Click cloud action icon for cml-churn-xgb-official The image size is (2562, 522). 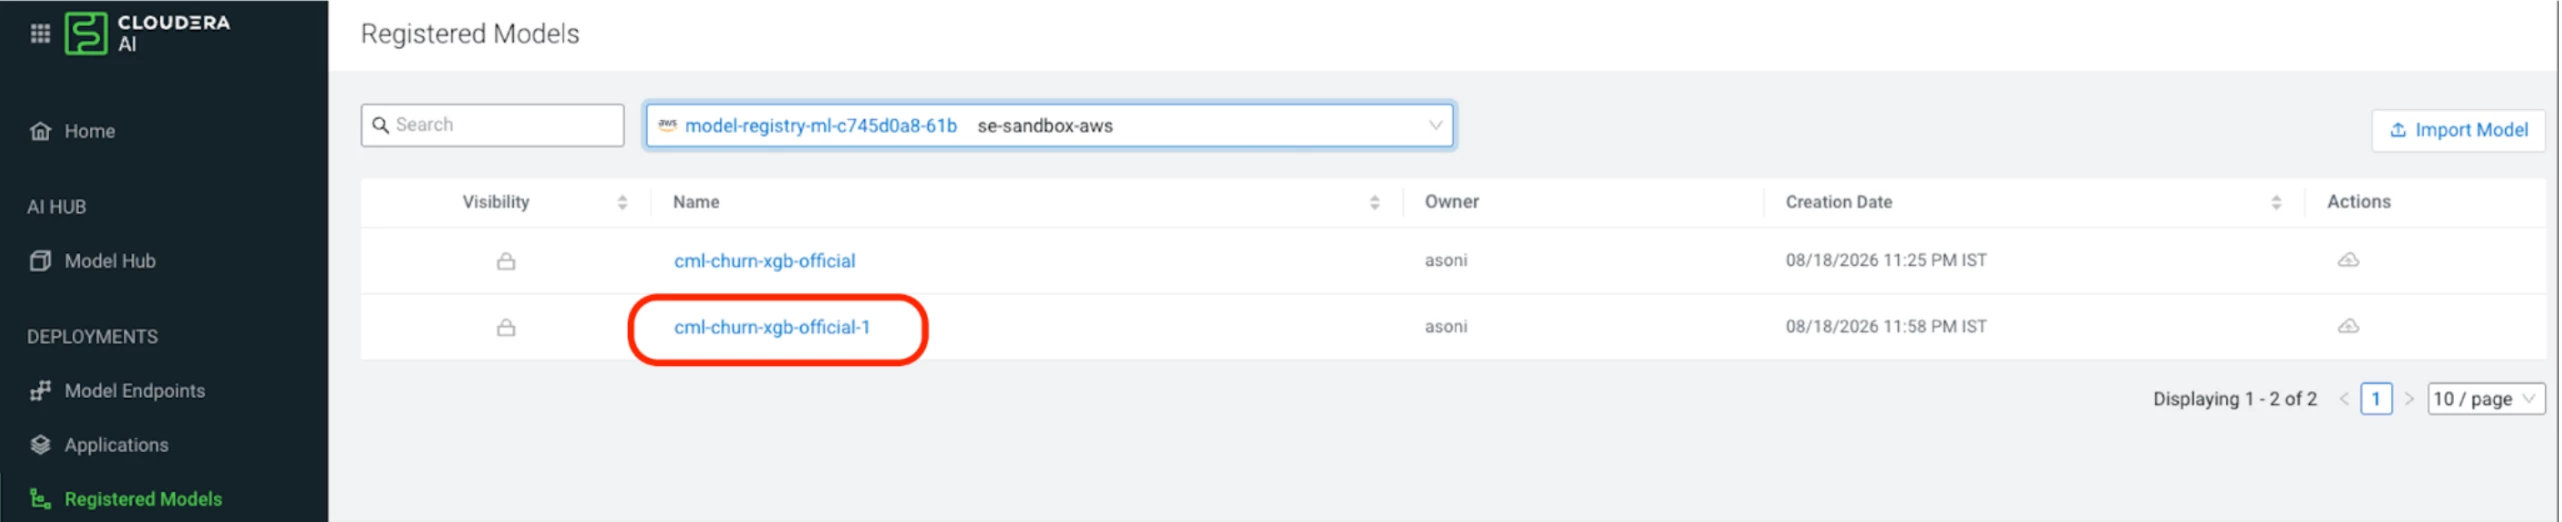pos(2348,260)
